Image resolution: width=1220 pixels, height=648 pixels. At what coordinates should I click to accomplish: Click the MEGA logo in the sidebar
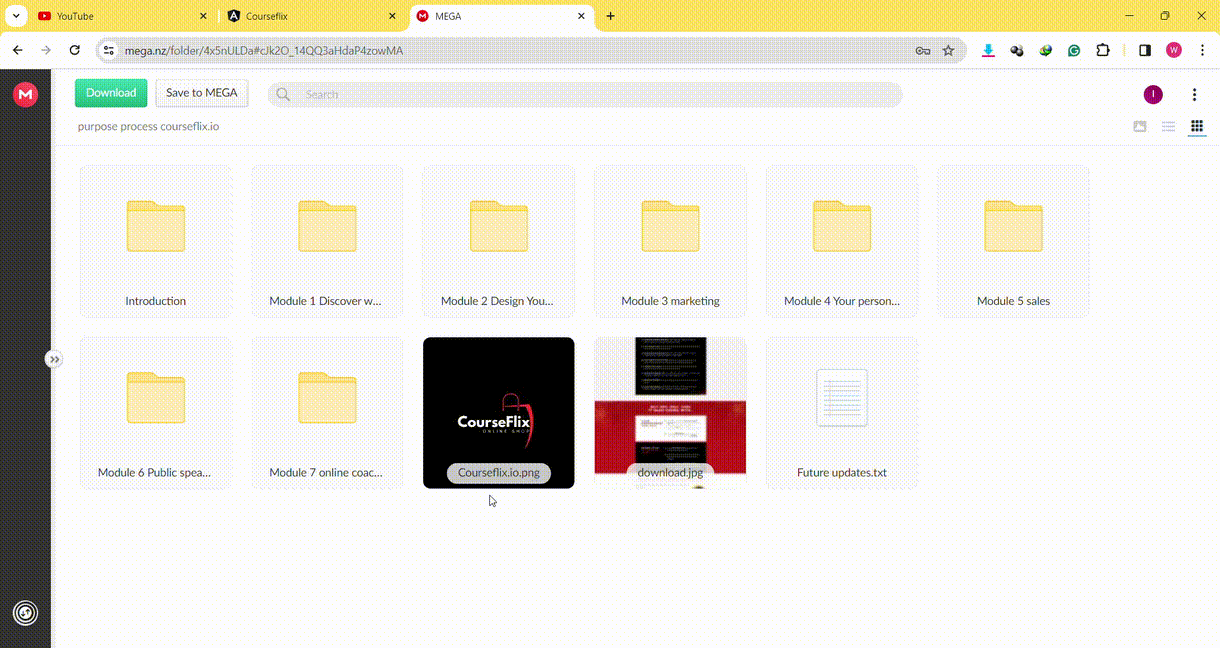[x=25, y=94]
